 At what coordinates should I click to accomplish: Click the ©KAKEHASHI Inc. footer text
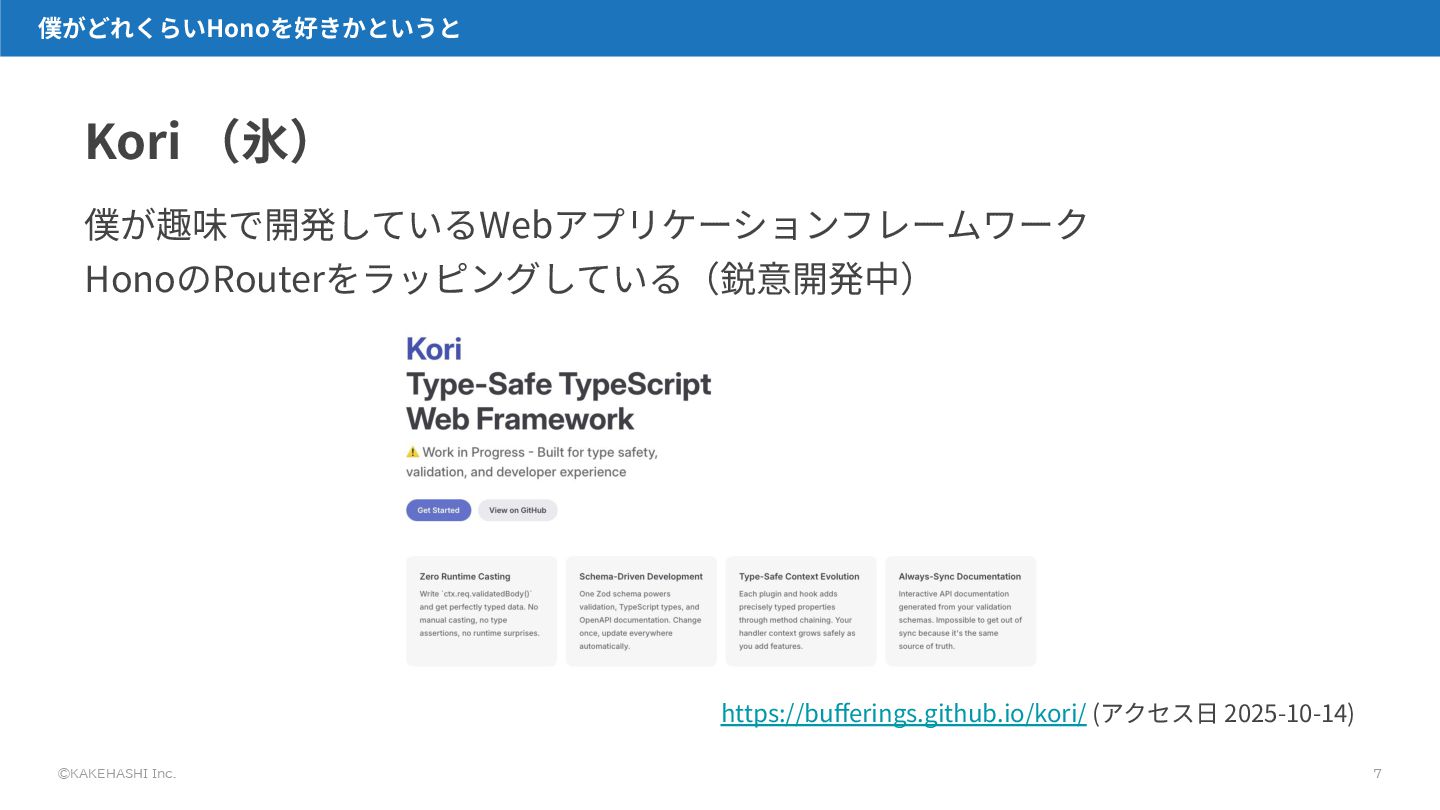[x=116, y=773]
